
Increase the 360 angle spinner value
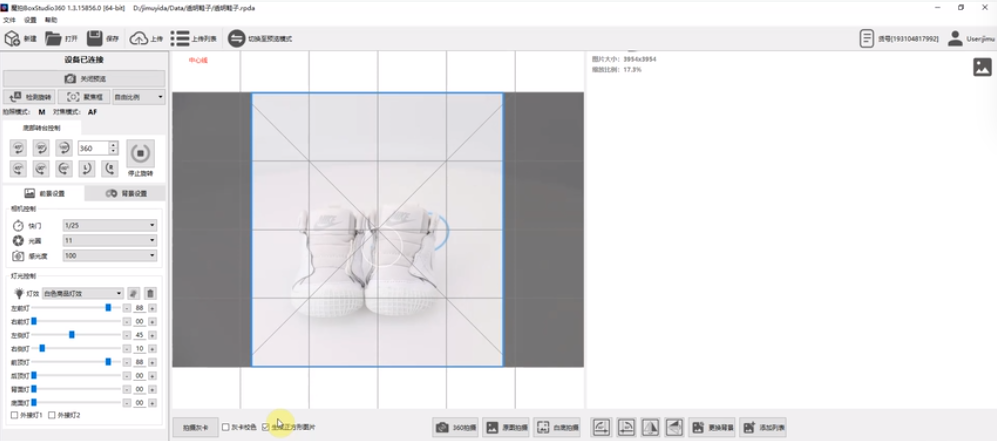point(113,145)
